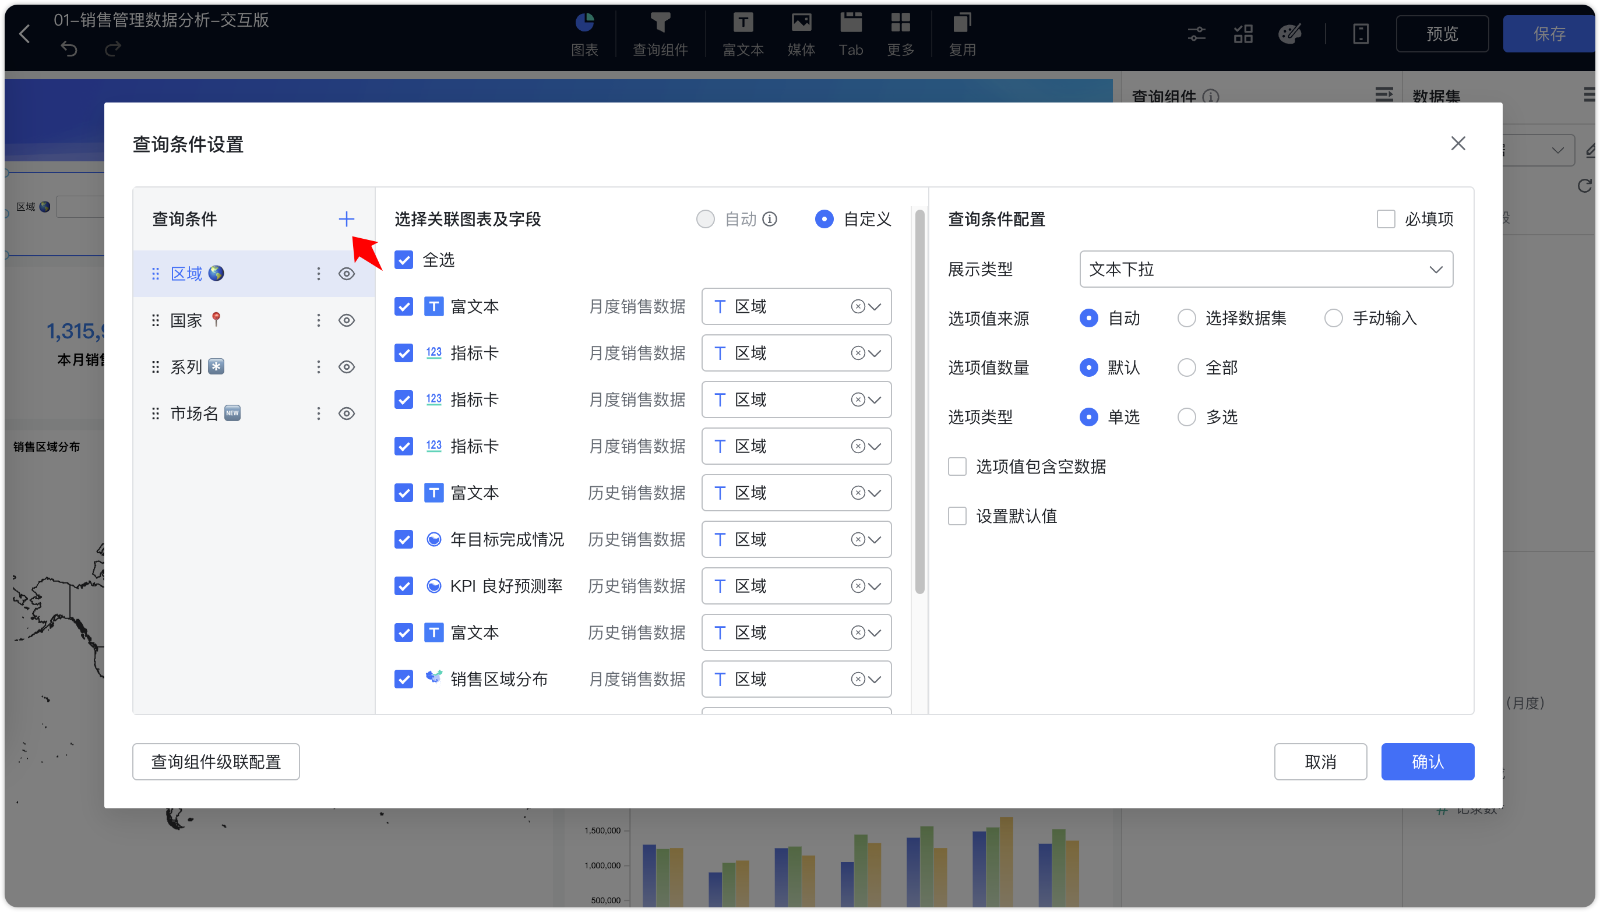Click the 预览 button in header
The width and height of the screenshot is (1600, 912).
coord(1442,34)
